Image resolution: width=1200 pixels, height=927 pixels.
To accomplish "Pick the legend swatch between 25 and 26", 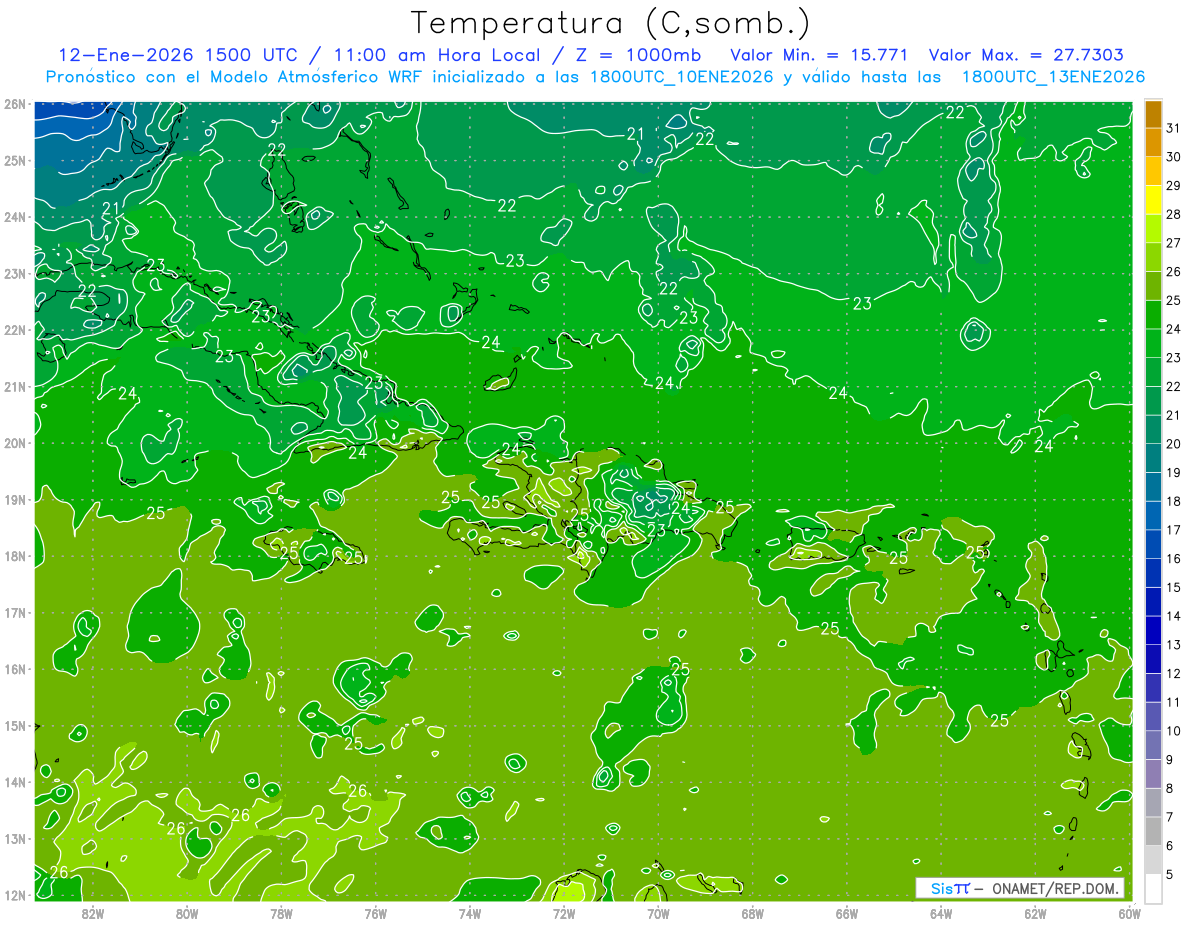I will coord(1153,286).
